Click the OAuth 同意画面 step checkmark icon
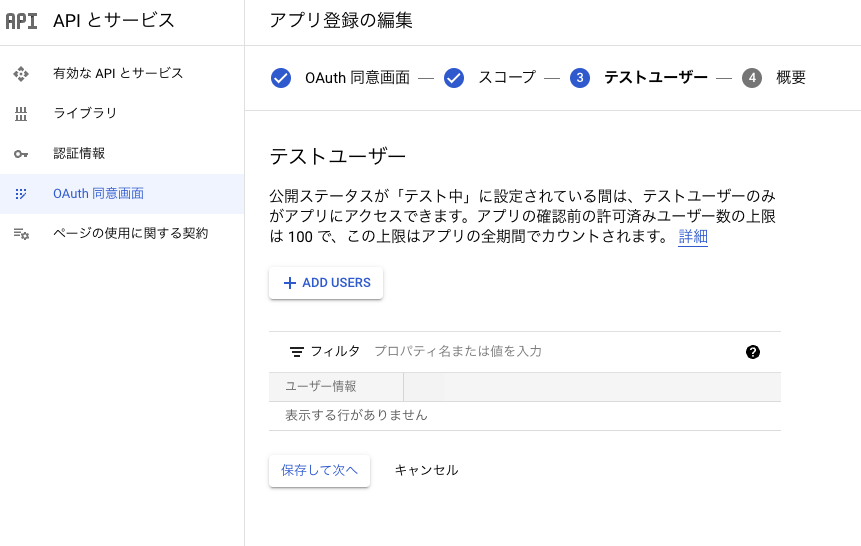The image size is (861, 546). (281, 78)
